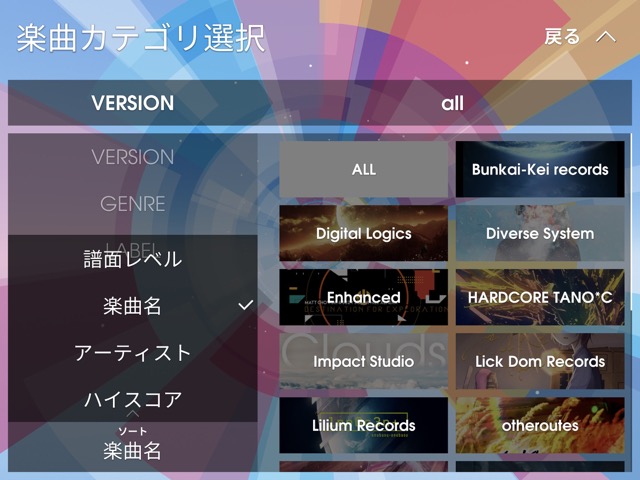Select Diverse System label tile

point(540,233)
